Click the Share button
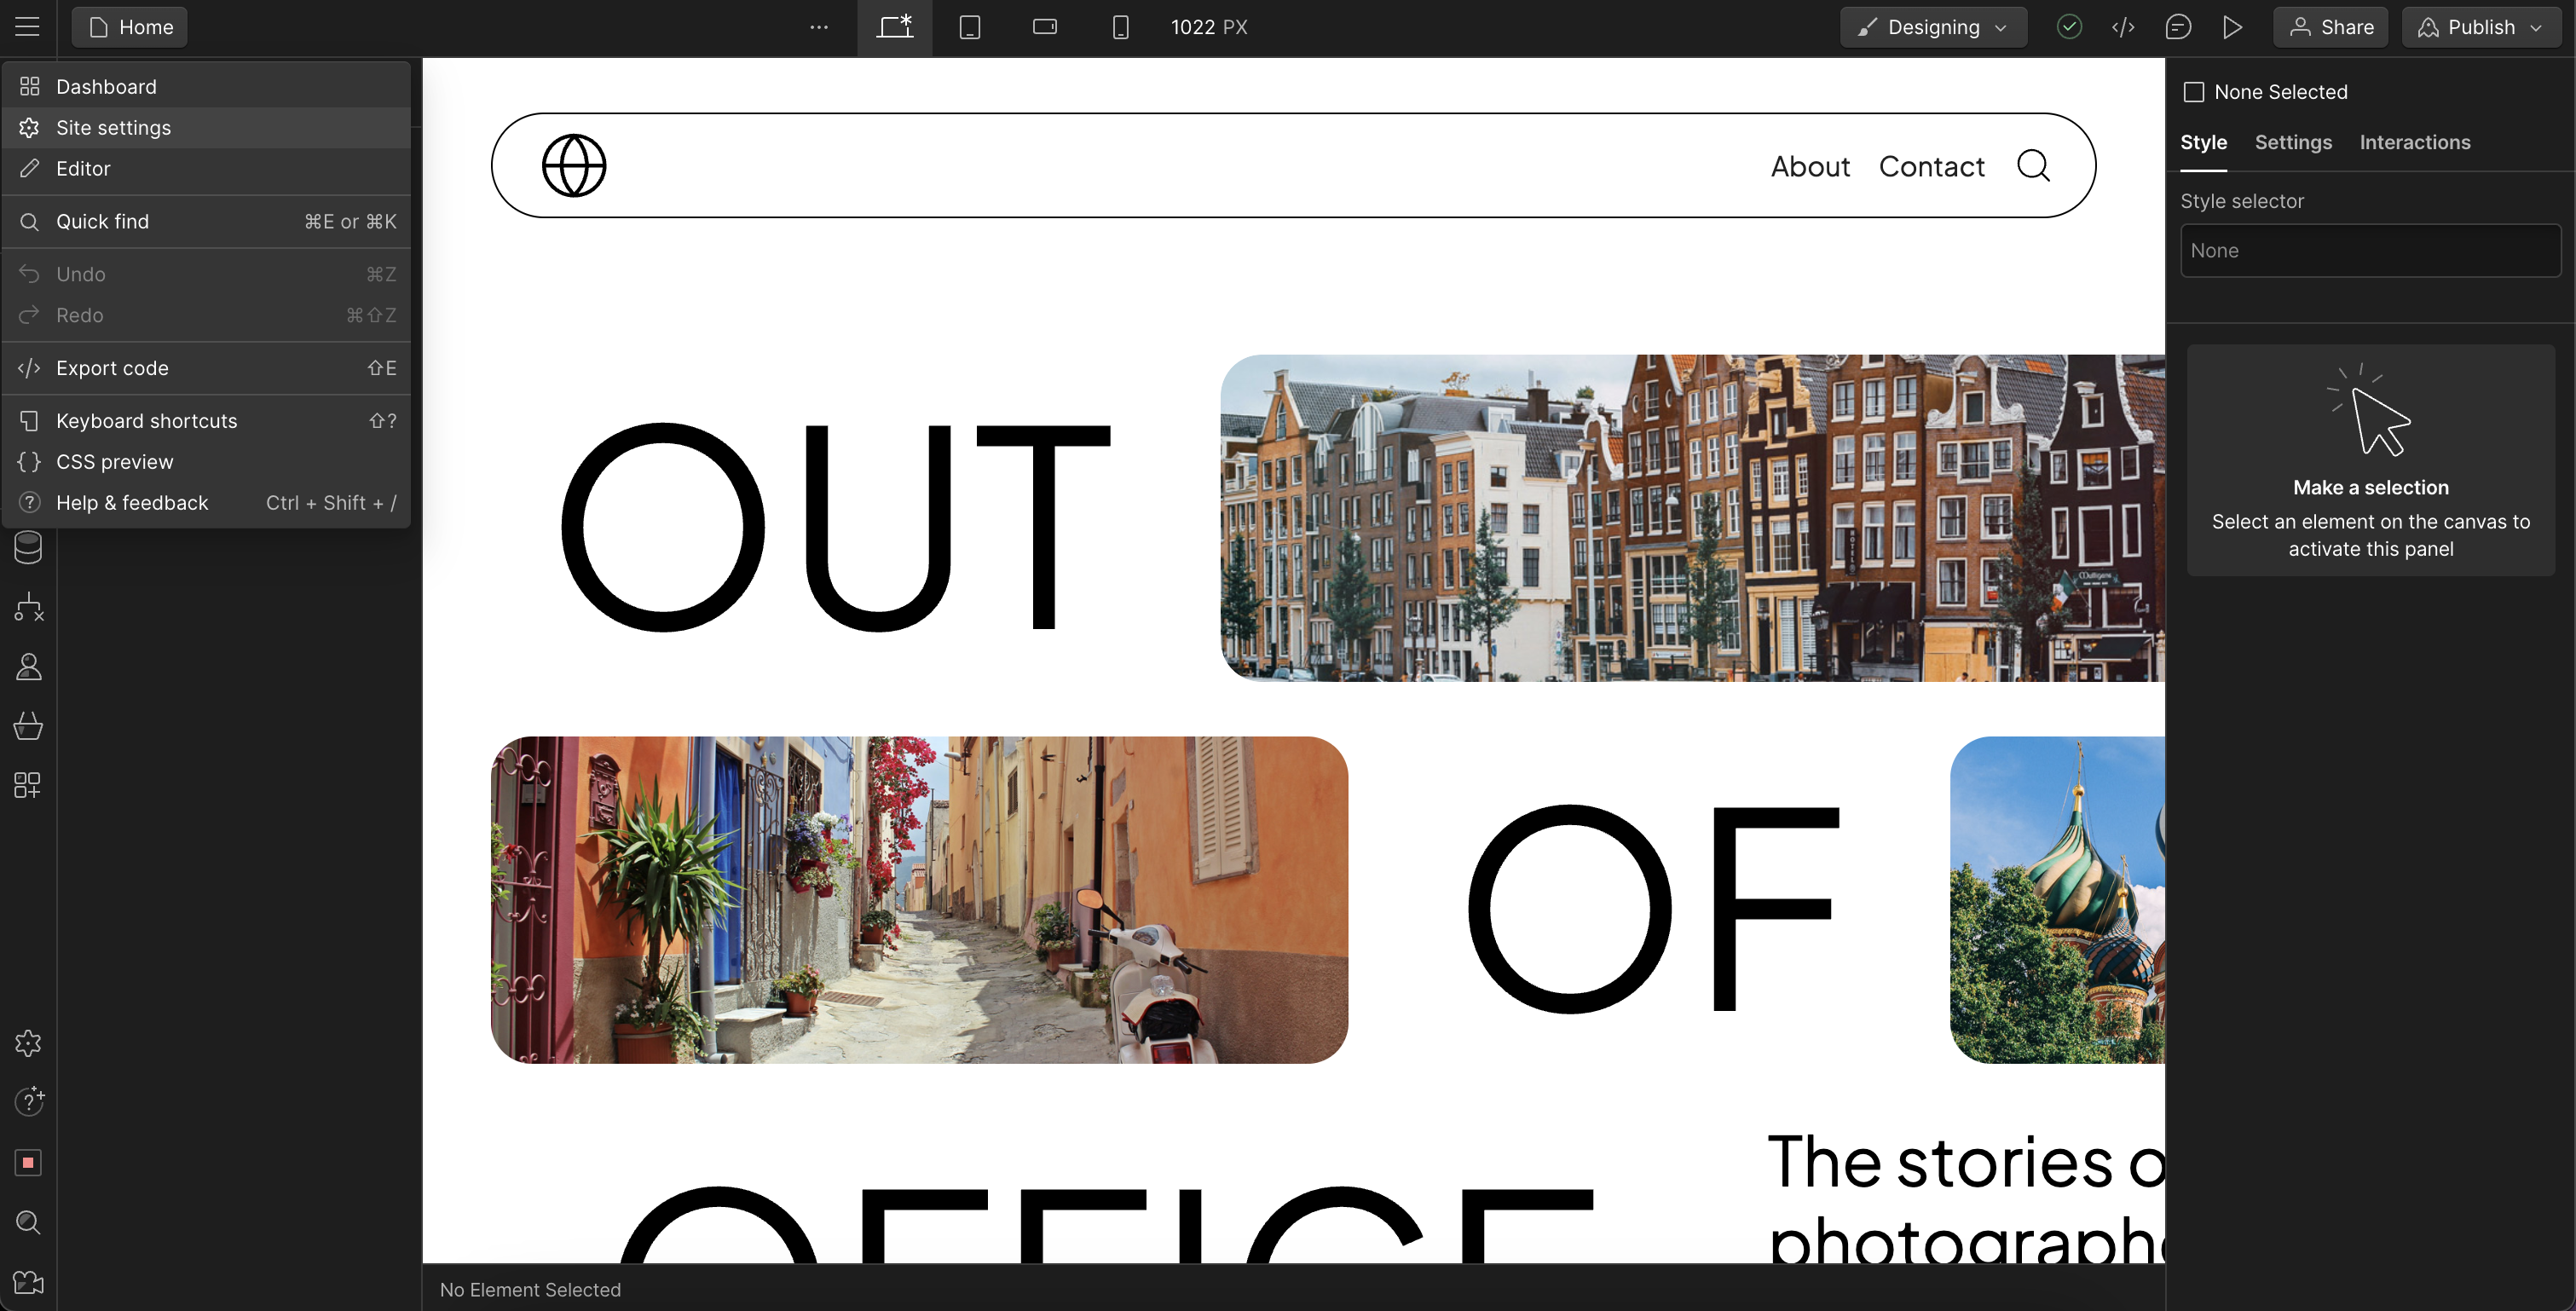This screenshot has height=1311, width=2576. coord(2331,27)
